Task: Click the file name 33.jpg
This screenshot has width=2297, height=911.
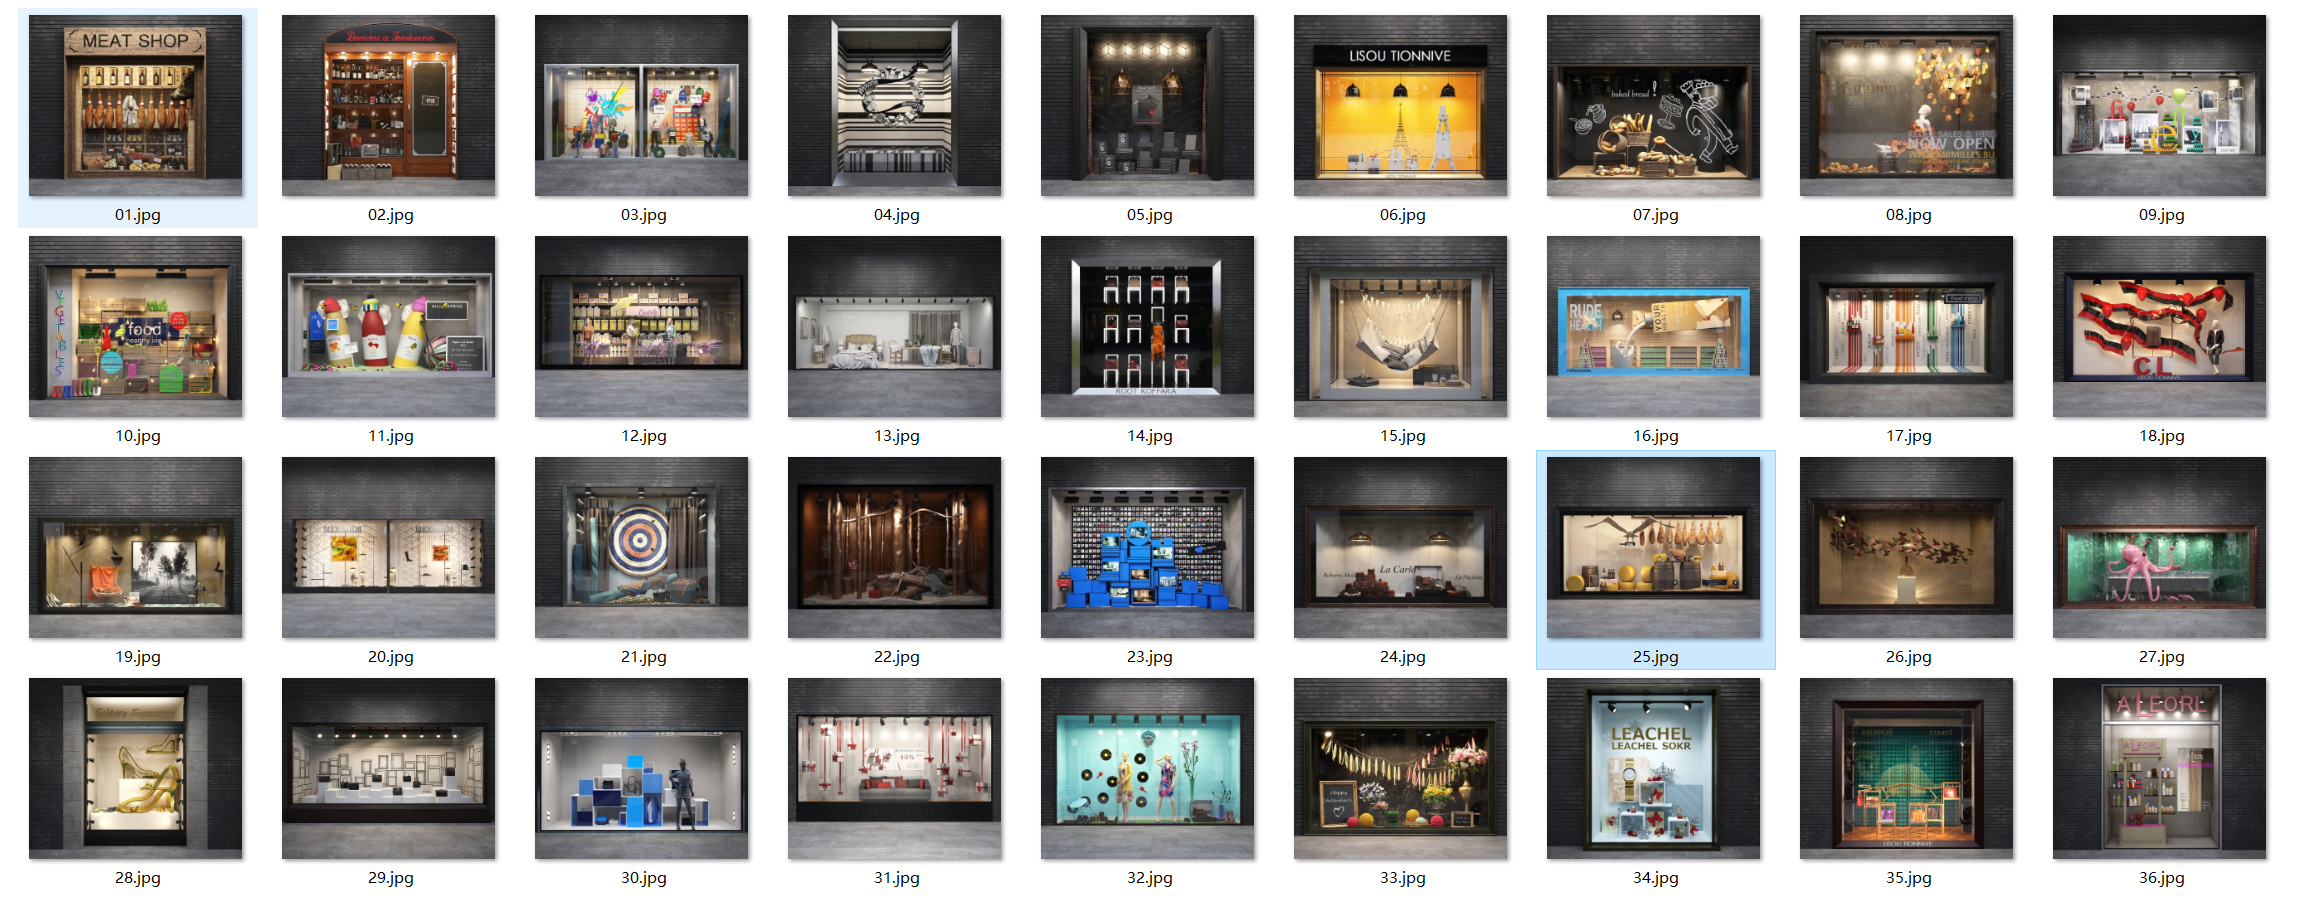Action: (x=1403, y=878)
